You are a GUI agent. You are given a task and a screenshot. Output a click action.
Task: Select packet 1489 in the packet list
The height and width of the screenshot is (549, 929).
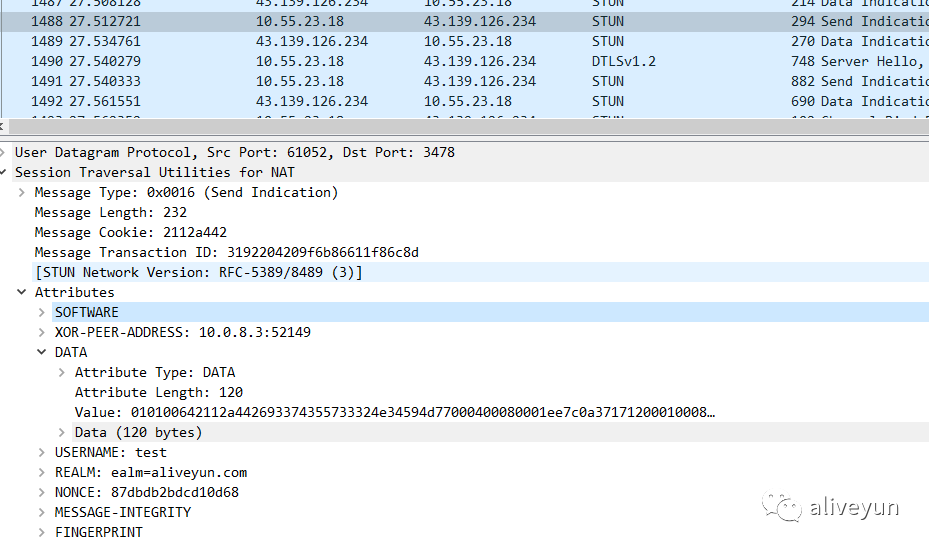[400, 41]
